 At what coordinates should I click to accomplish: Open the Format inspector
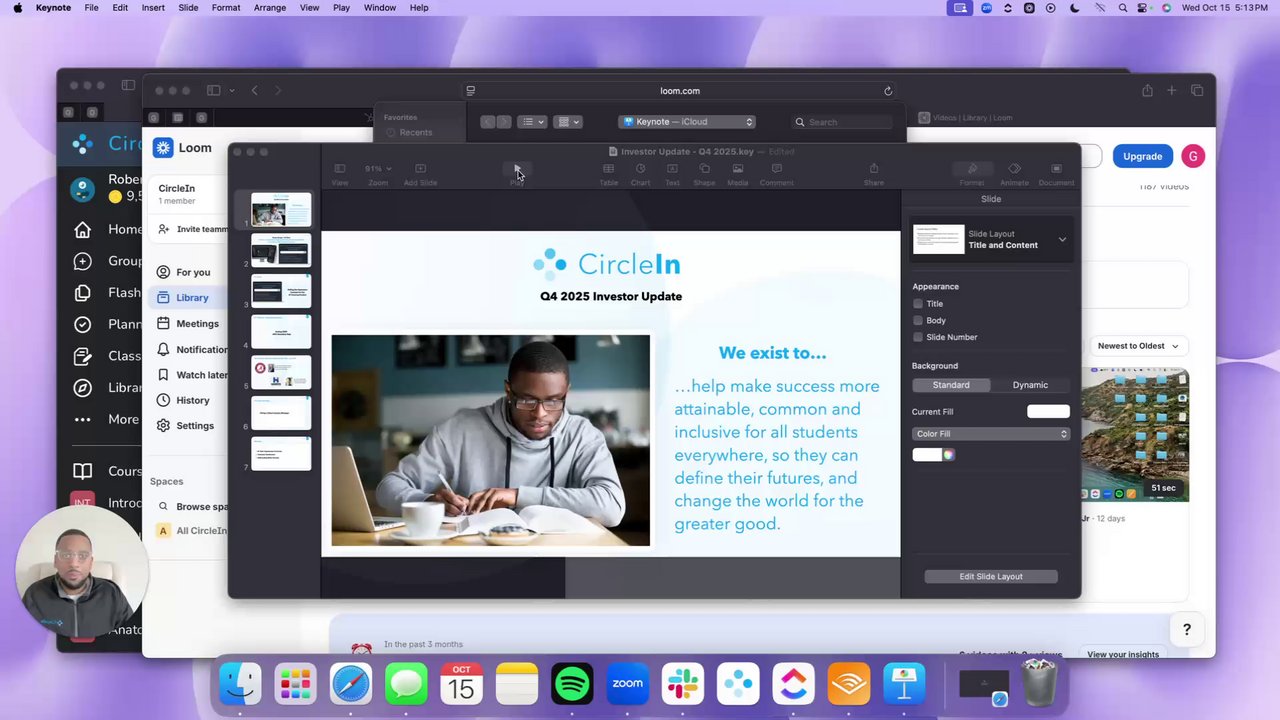972,169
